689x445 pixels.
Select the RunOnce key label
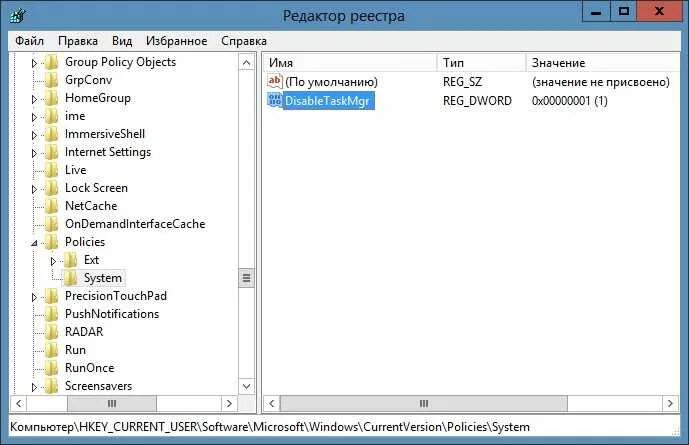click(90, 368)
